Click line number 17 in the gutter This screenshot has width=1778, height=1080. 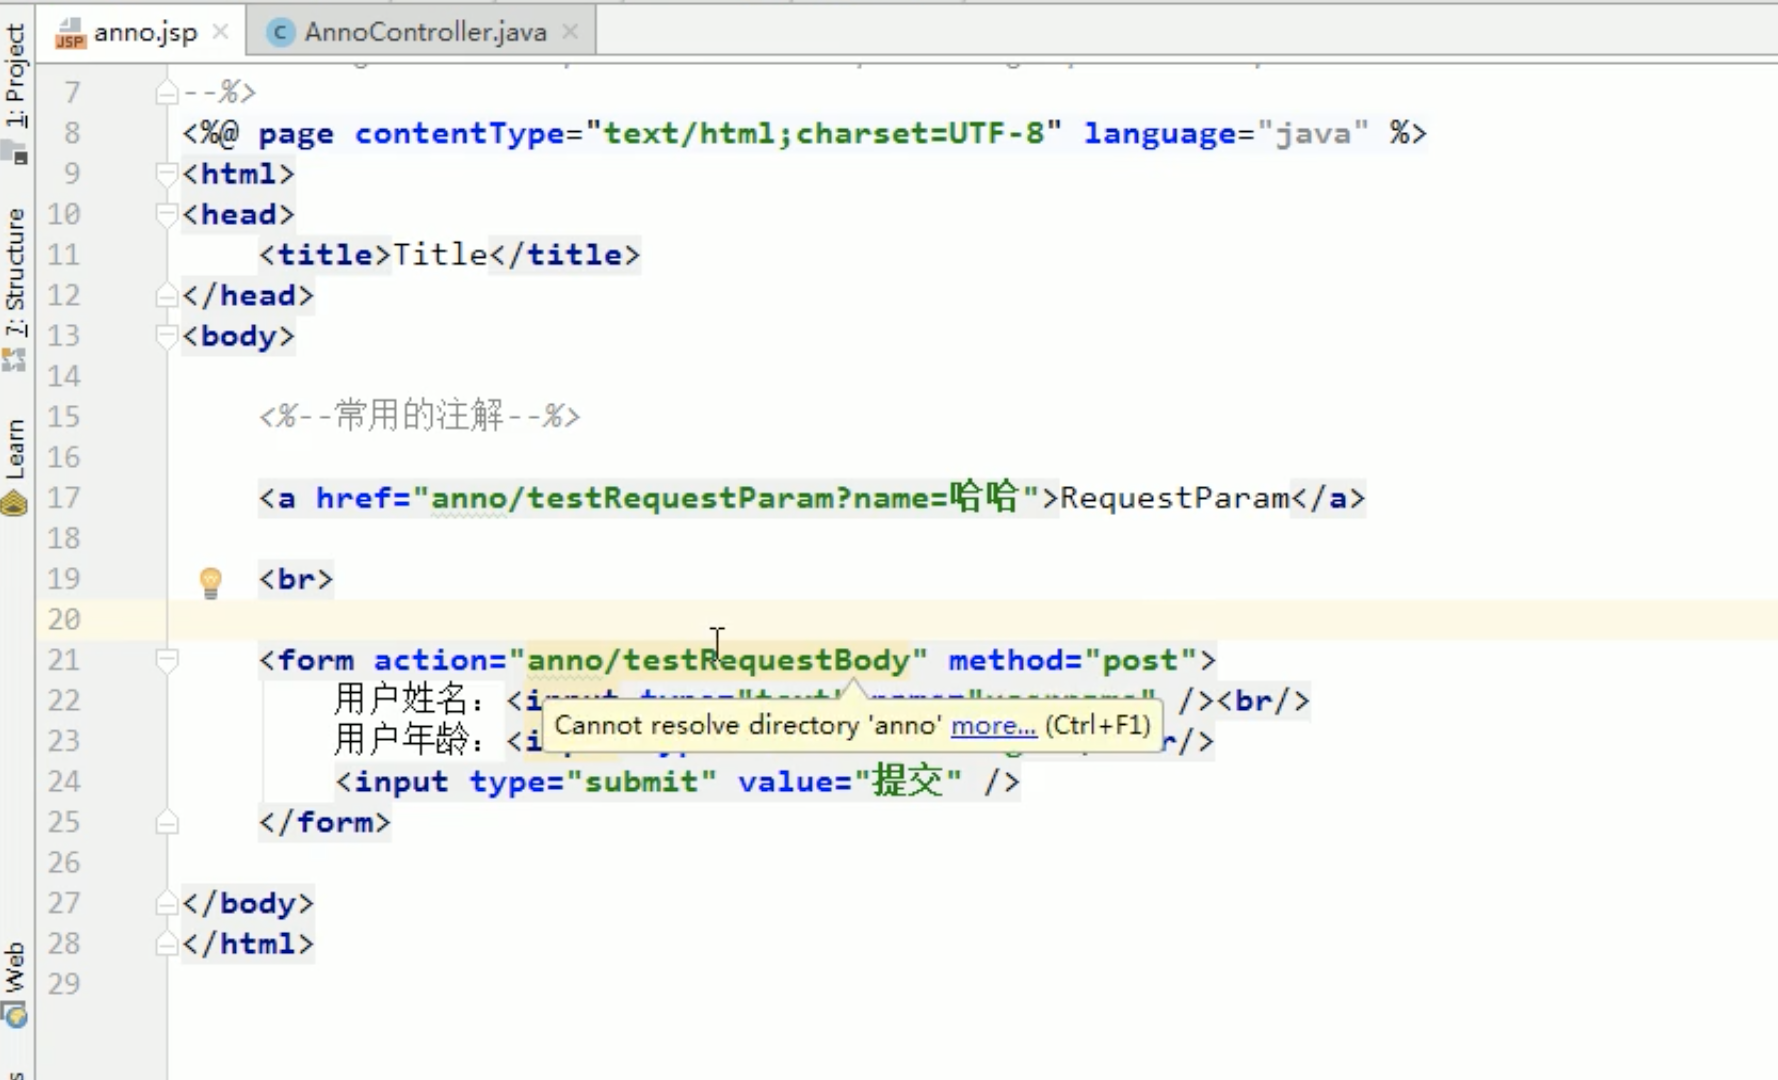64,498
